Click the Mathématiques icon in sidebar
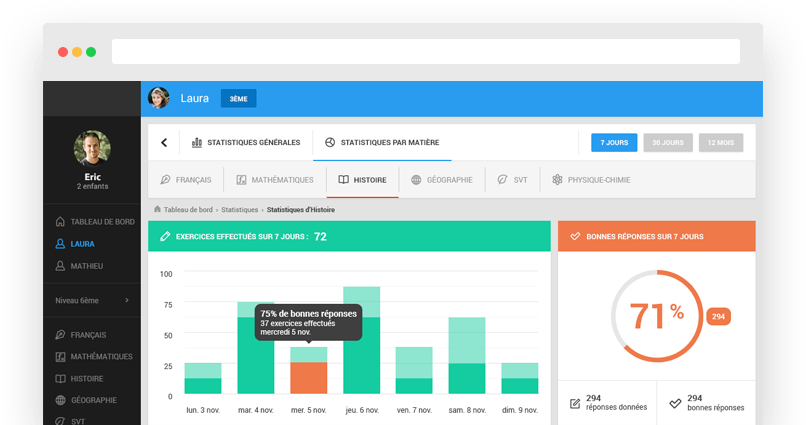The height and width of the screenshot is (425, 806). click(x=61, y=356)
